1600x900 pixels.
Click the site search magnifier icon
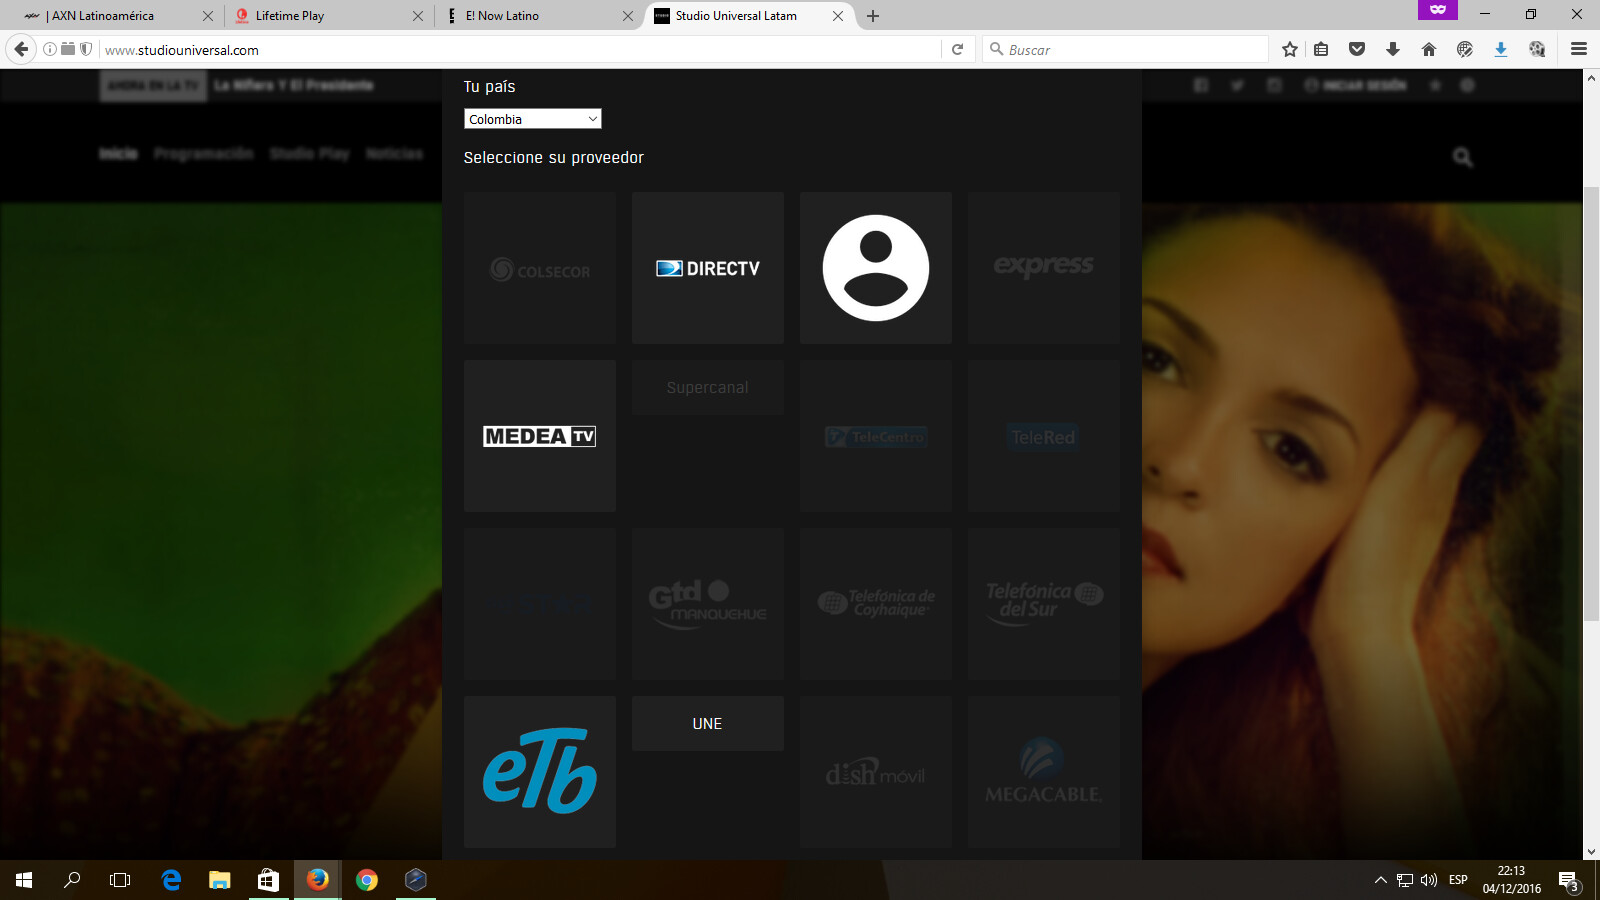[x=1463, y=157]
